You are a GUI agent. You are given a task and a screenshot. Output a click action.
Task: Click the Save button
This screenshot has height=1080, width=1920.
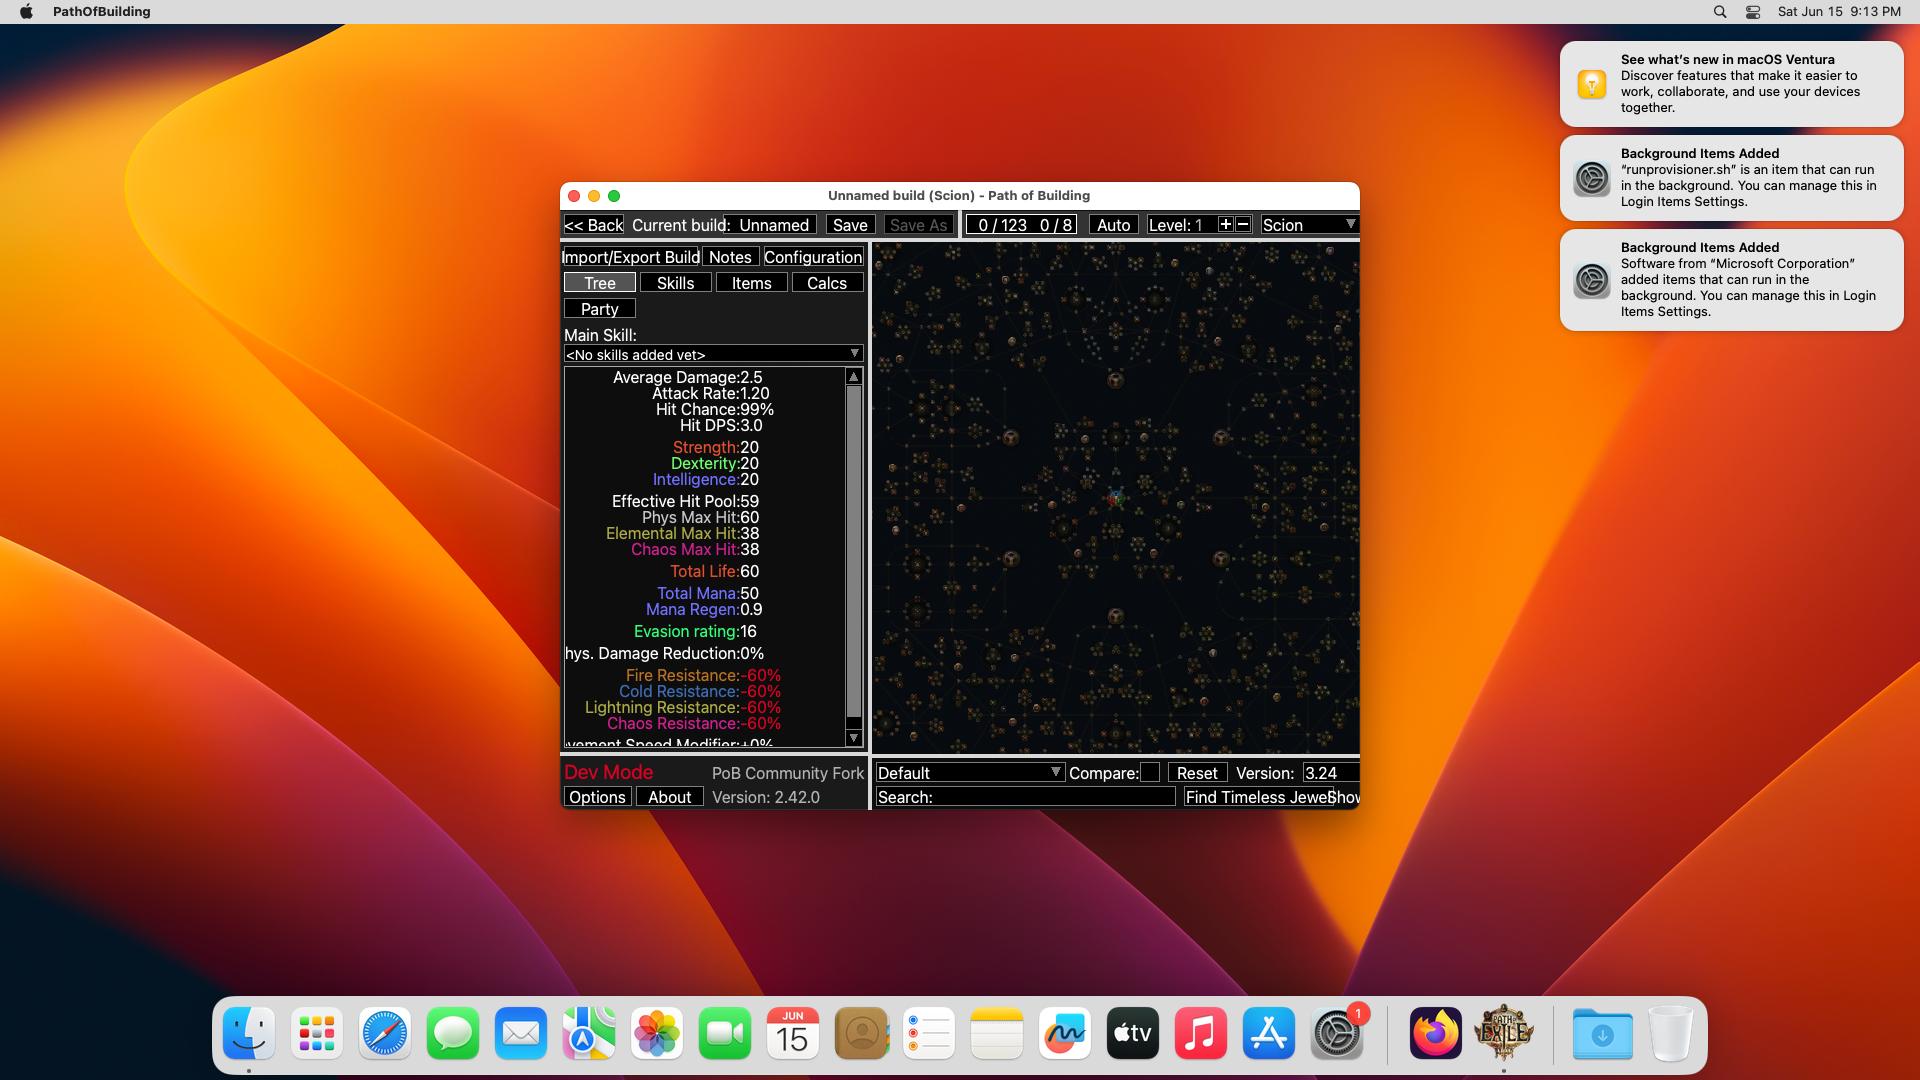point(850,225)
